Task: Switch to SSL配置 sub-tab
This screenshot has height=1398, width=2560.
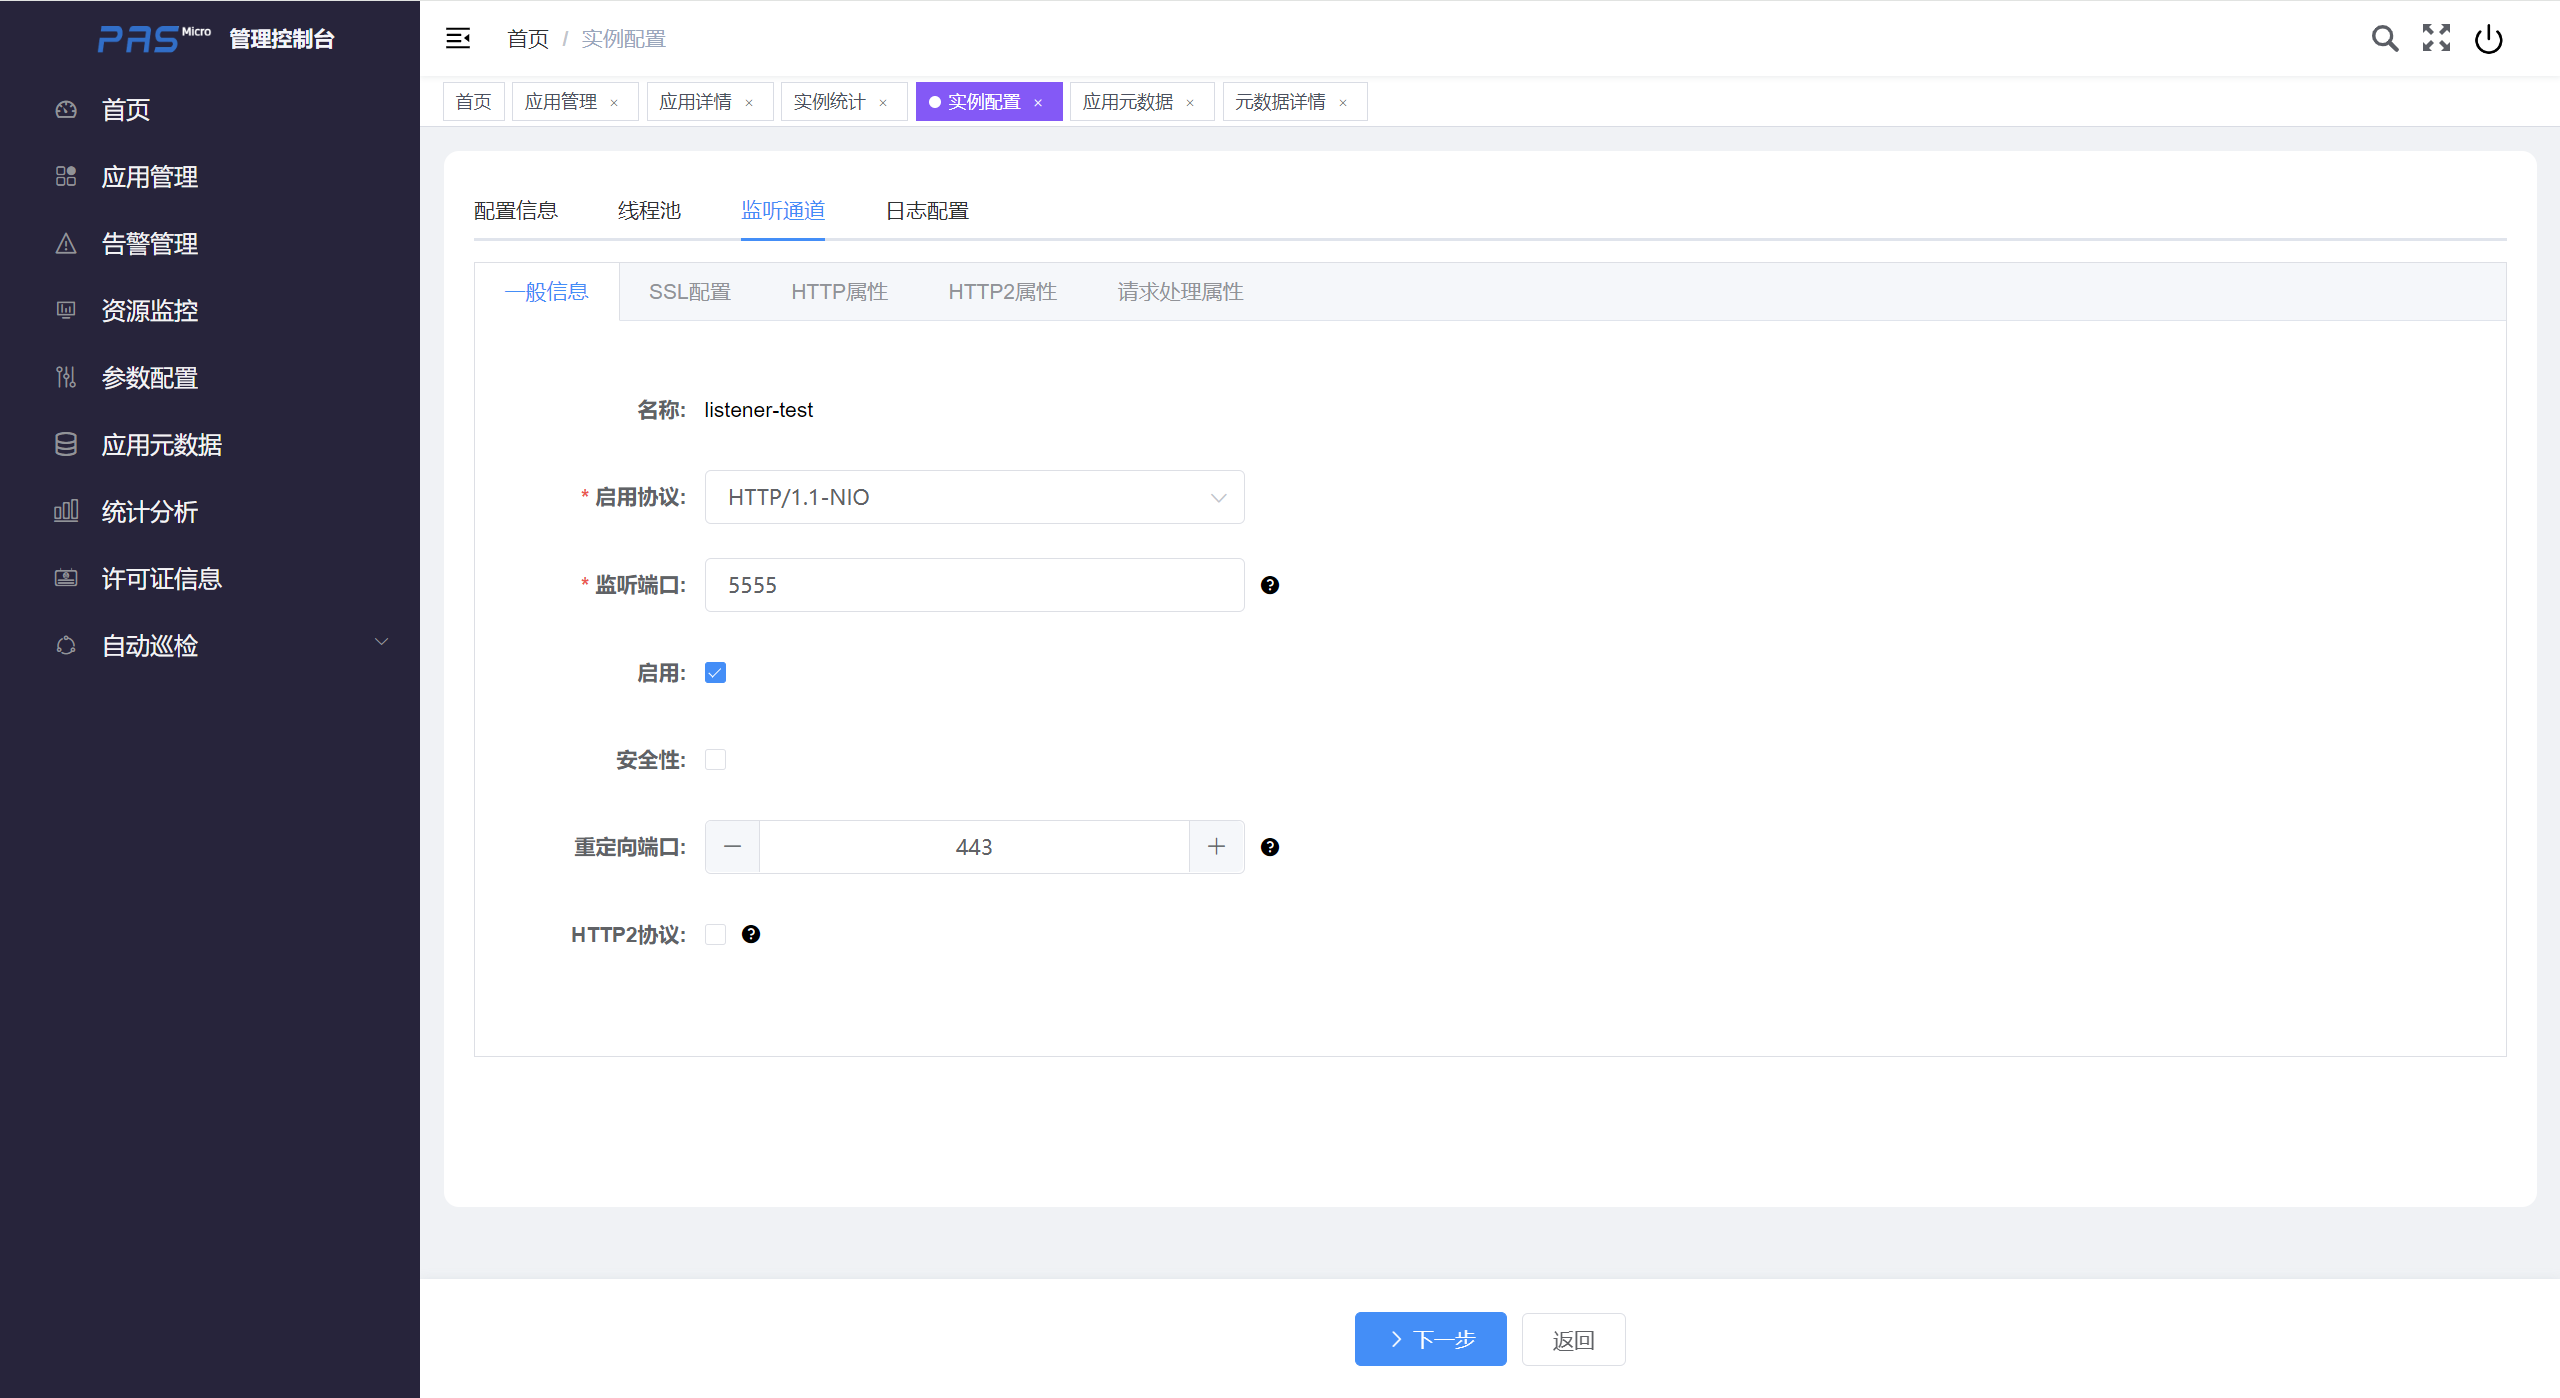Action: pos(690,292)
